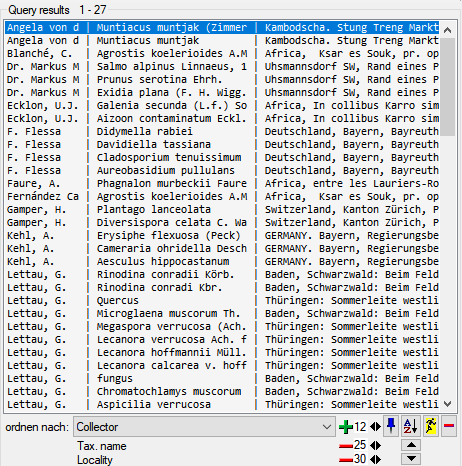The height and width of the screenshot is (466, 462).
Task: Click the A-Z sort order icon
Action: (x=410, y=426)
